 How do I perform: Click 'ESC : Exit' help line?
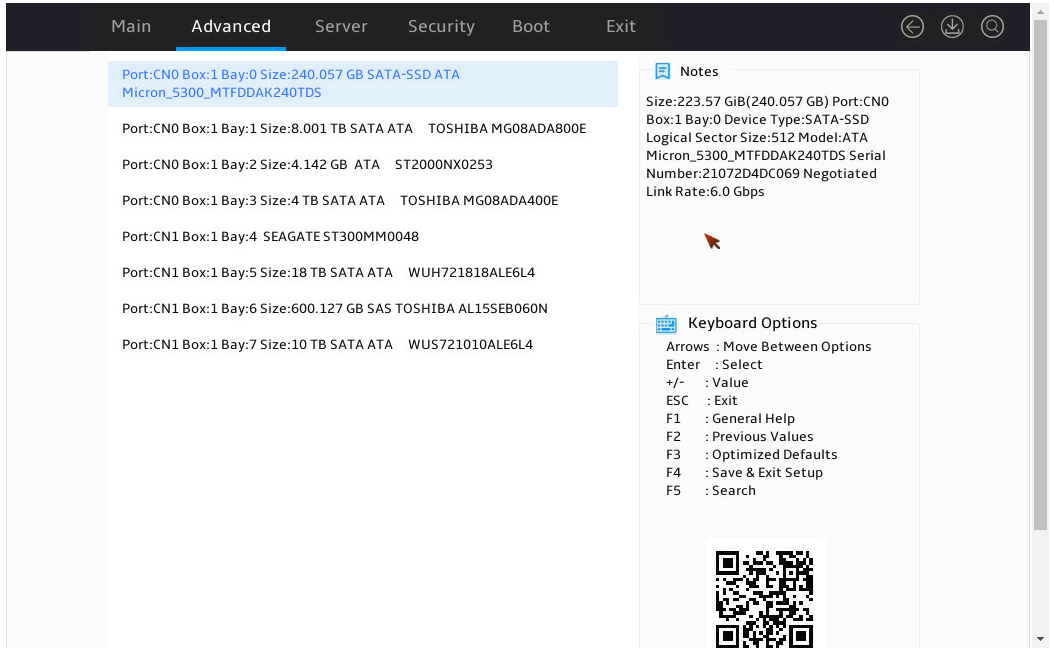coord(701,401)
